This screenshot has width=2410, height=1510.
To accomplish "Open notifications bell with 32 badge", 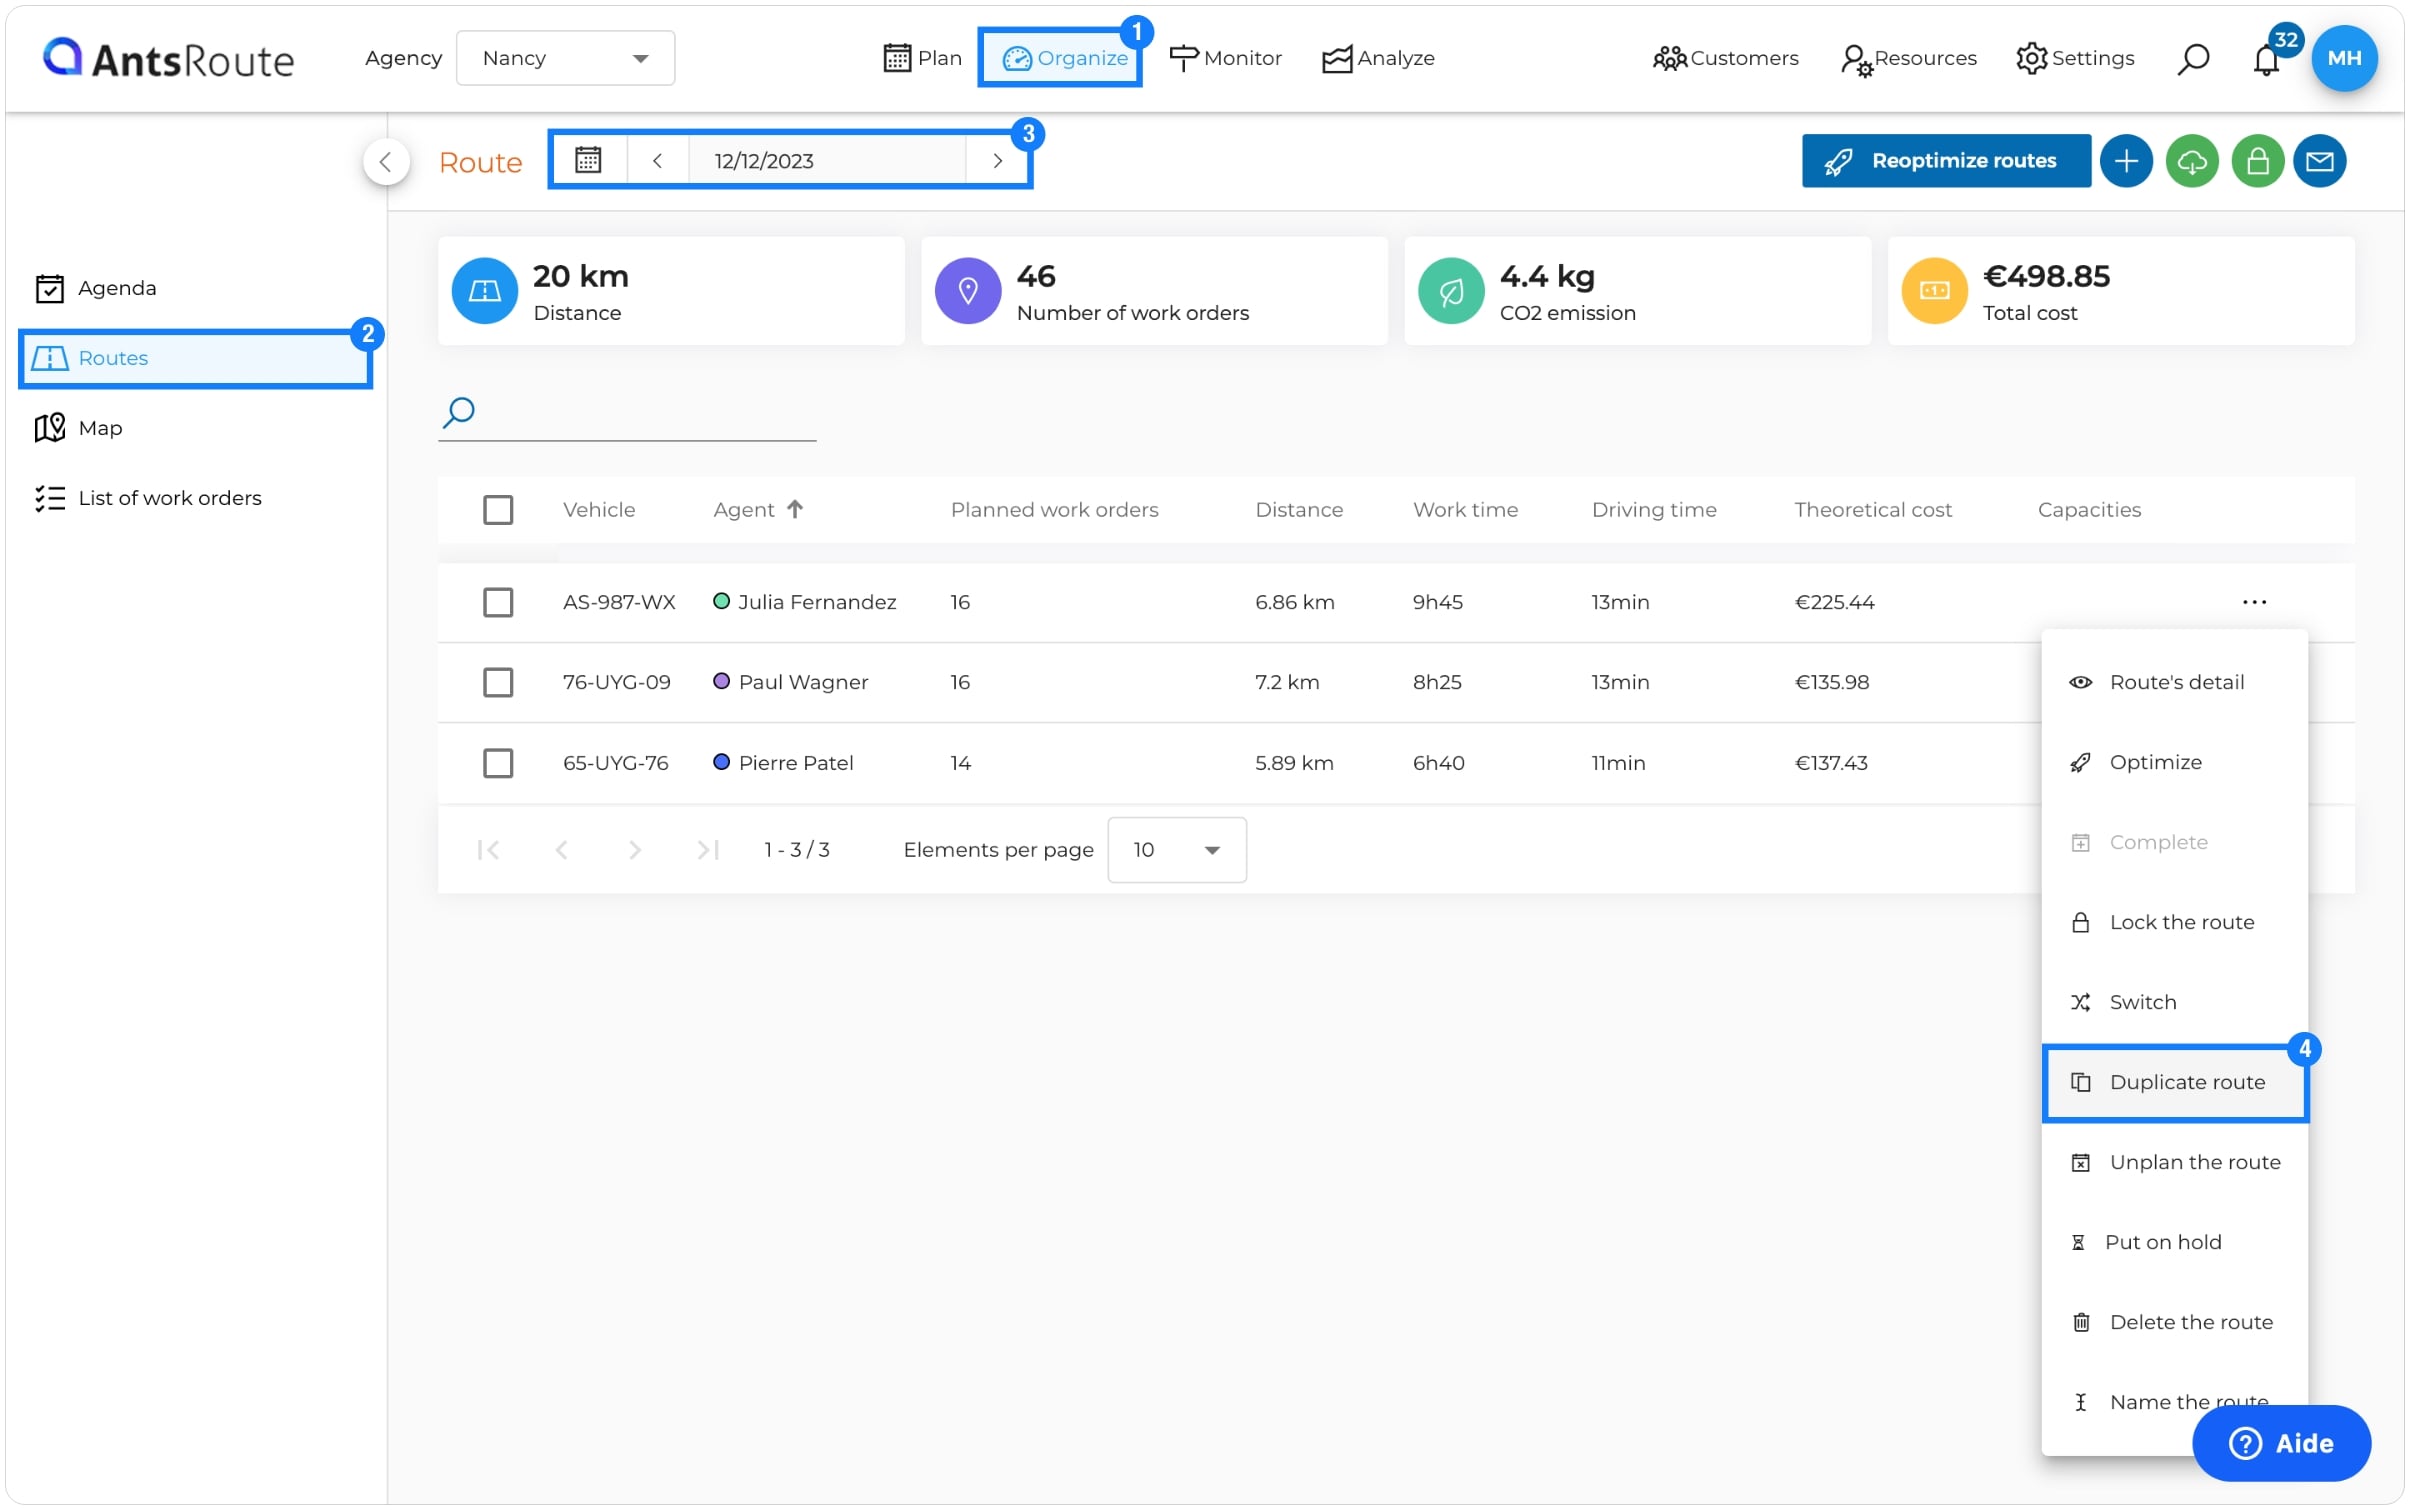I will [2266, 58].
